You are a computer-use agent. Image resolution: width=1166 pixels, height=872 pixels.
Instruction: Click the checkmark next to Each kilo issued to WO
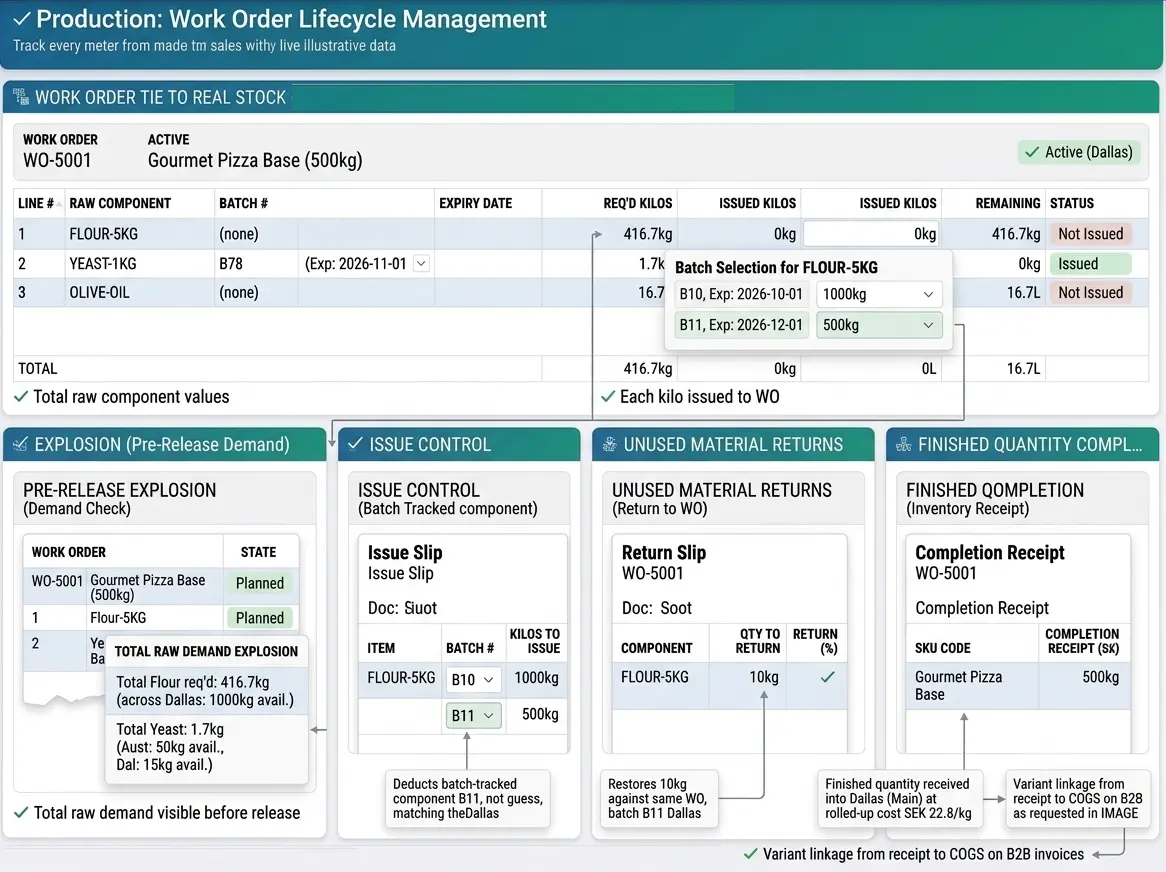coord(608,396)
